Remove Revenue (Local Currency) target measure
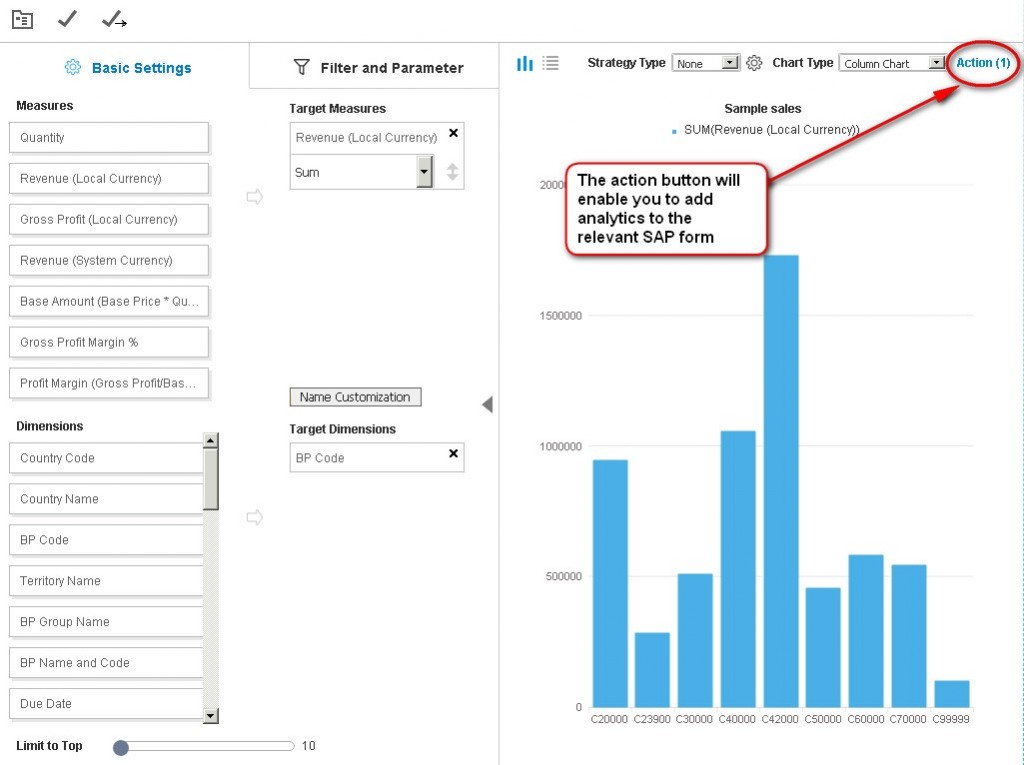 click(453, 132)
